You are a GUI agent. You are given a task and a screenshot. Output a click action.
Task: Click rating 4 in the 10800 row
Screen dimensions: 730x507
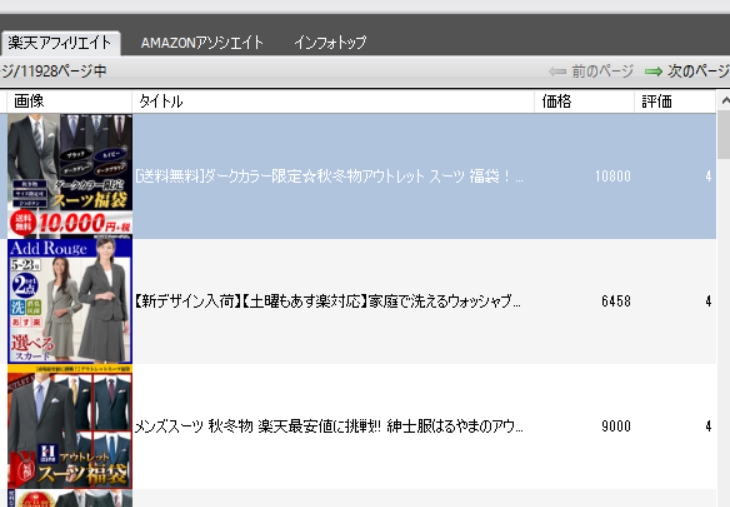point(708,176)
